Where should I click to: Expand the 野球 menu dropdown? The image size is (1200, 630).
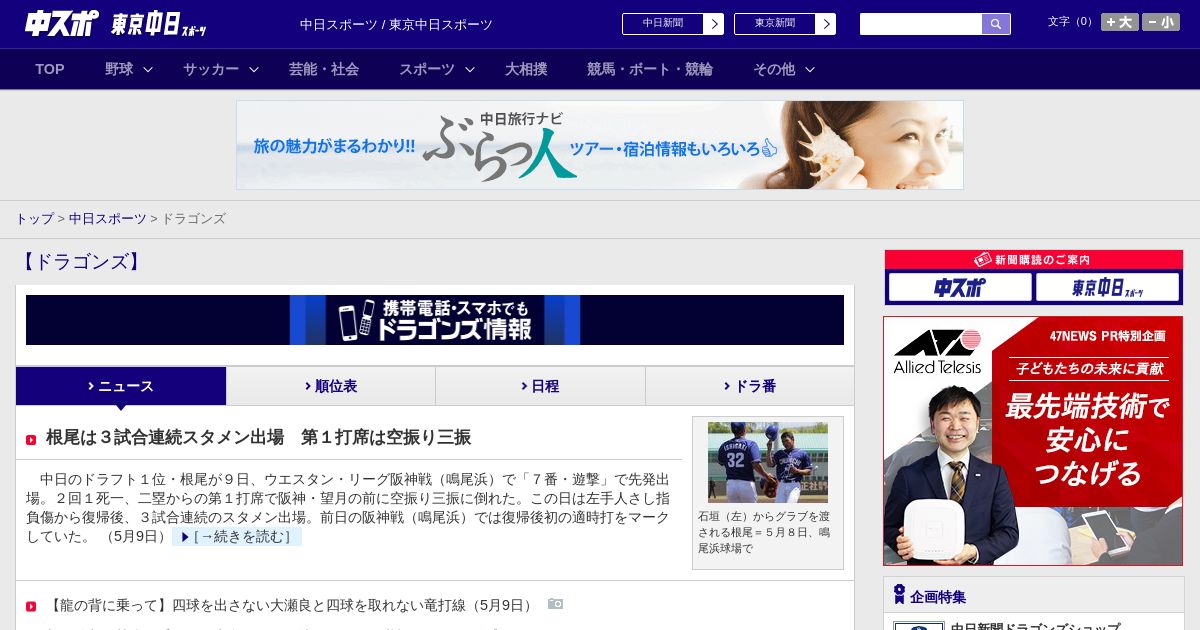pos(129,69)
